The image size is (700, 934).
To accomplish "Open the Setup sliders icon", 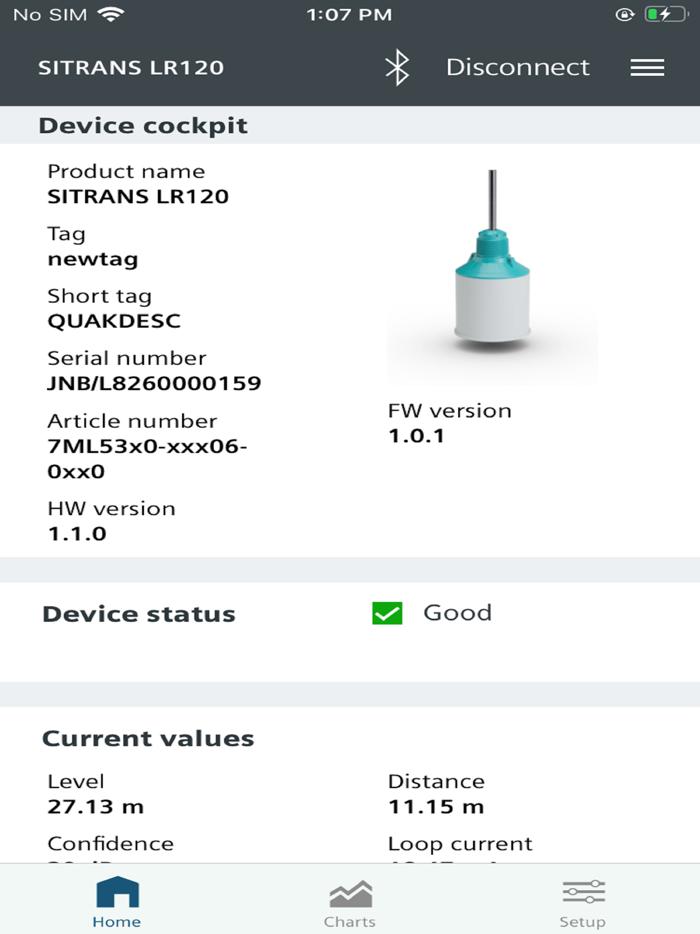I will point(583,891).
